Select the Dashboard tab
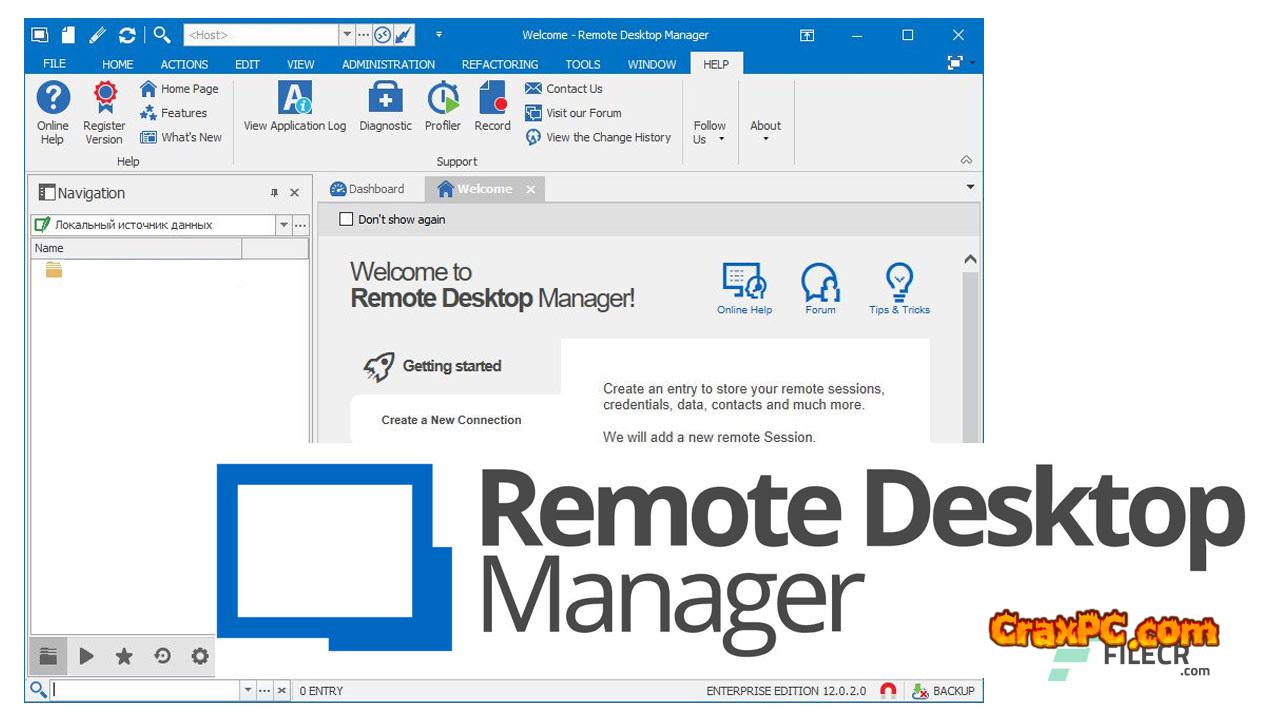1280x720 pixels. click(368, 189)
